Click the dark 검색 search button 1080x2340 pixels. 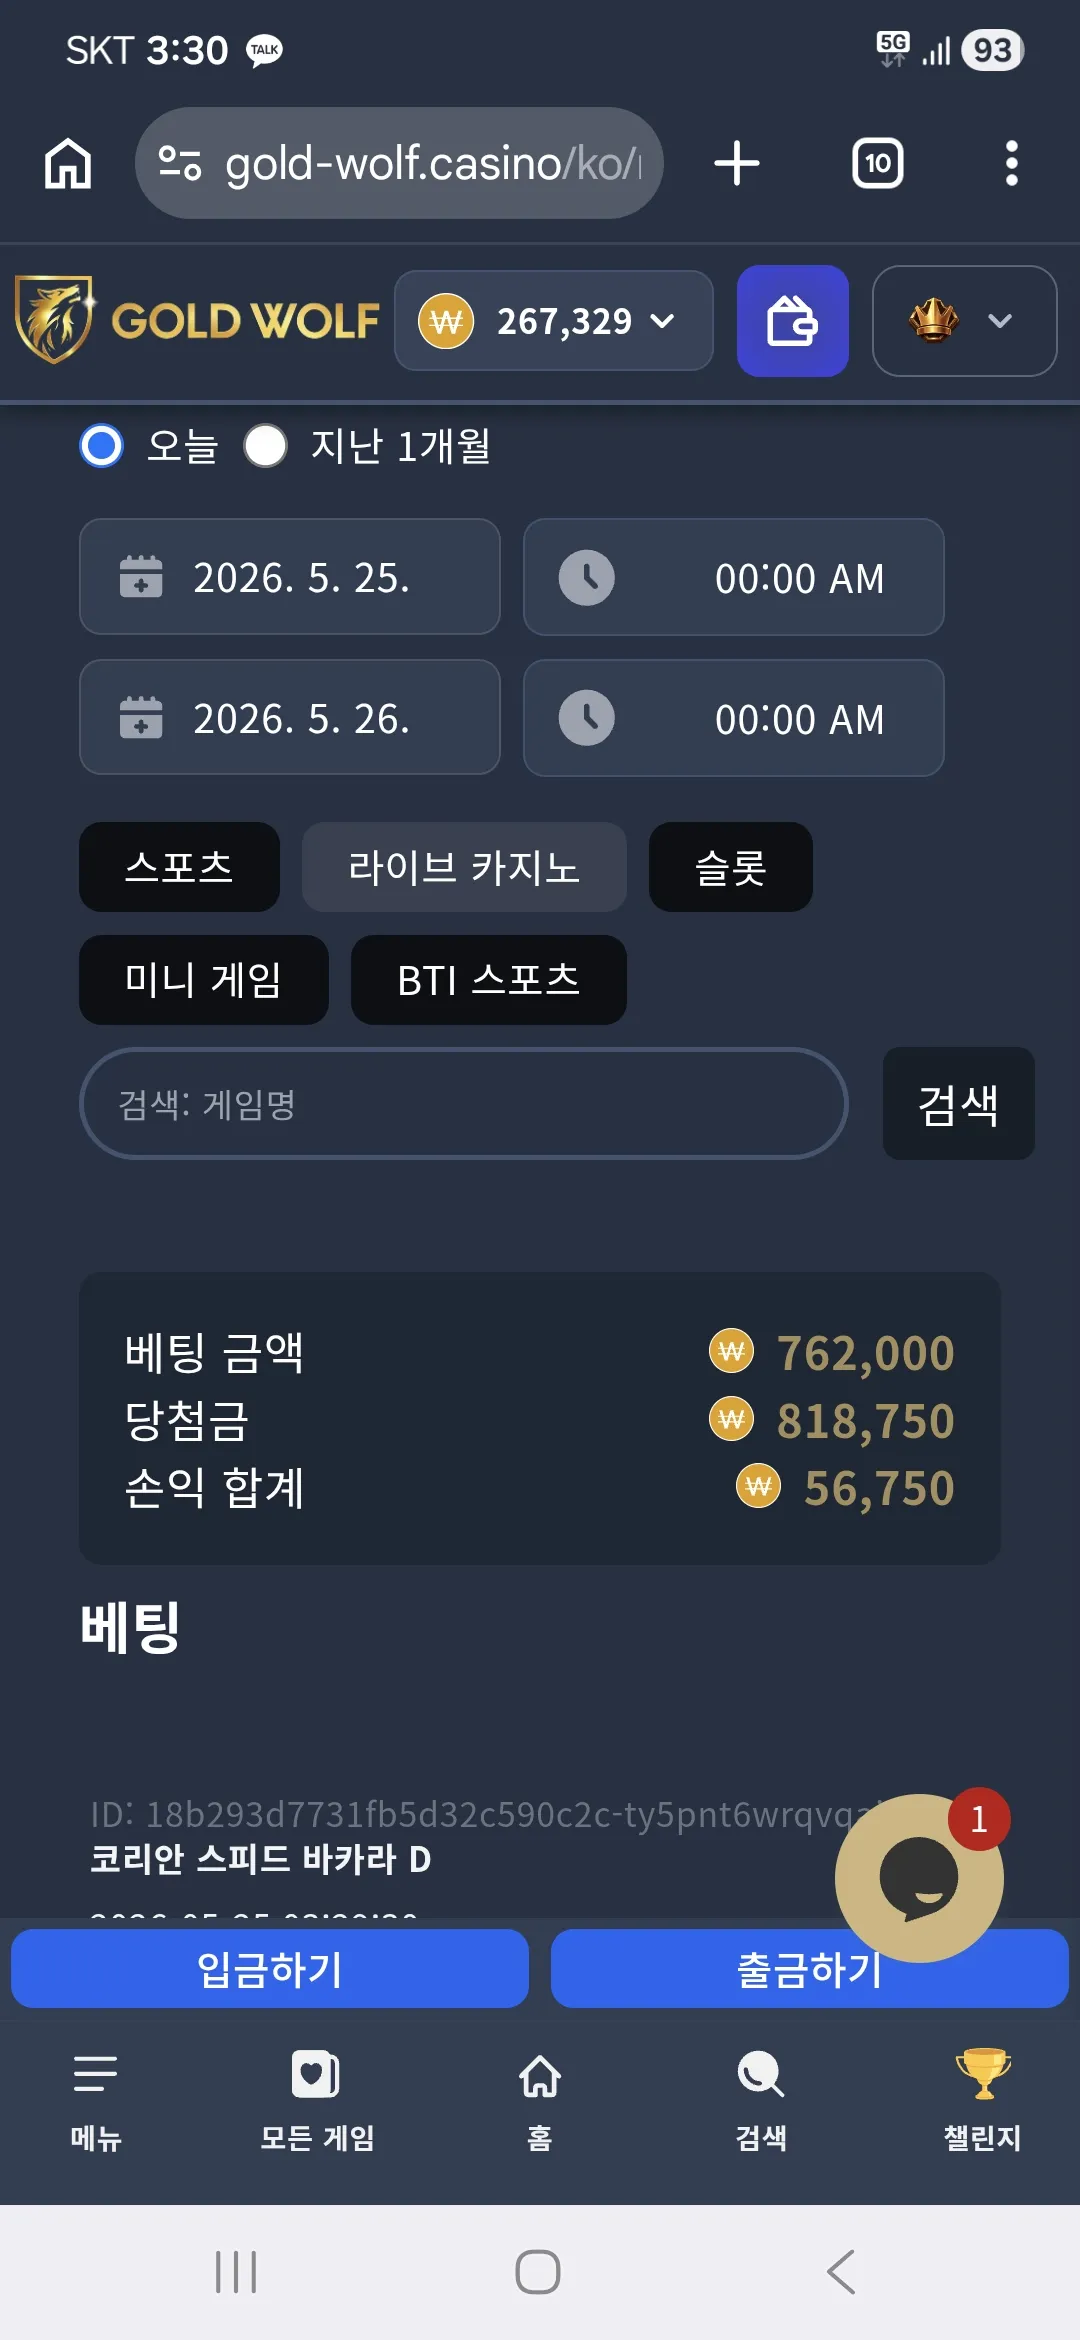[959, 1104]
